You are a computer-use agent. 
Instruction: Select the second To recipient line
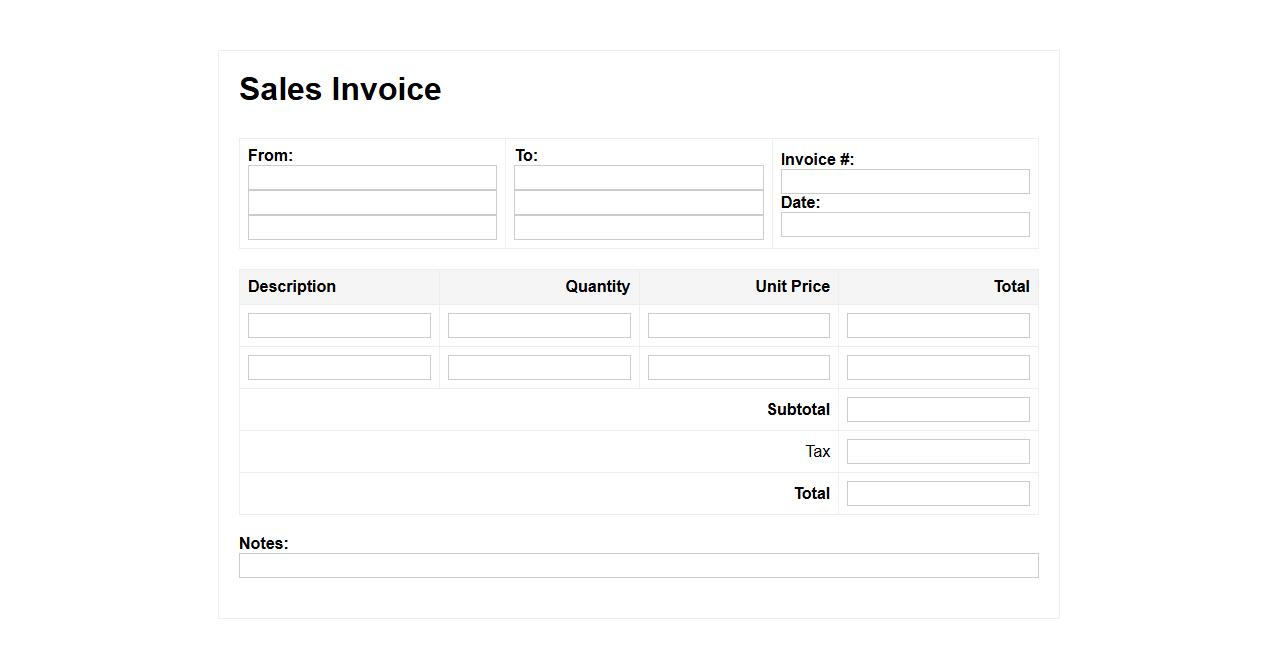point(638,203)
